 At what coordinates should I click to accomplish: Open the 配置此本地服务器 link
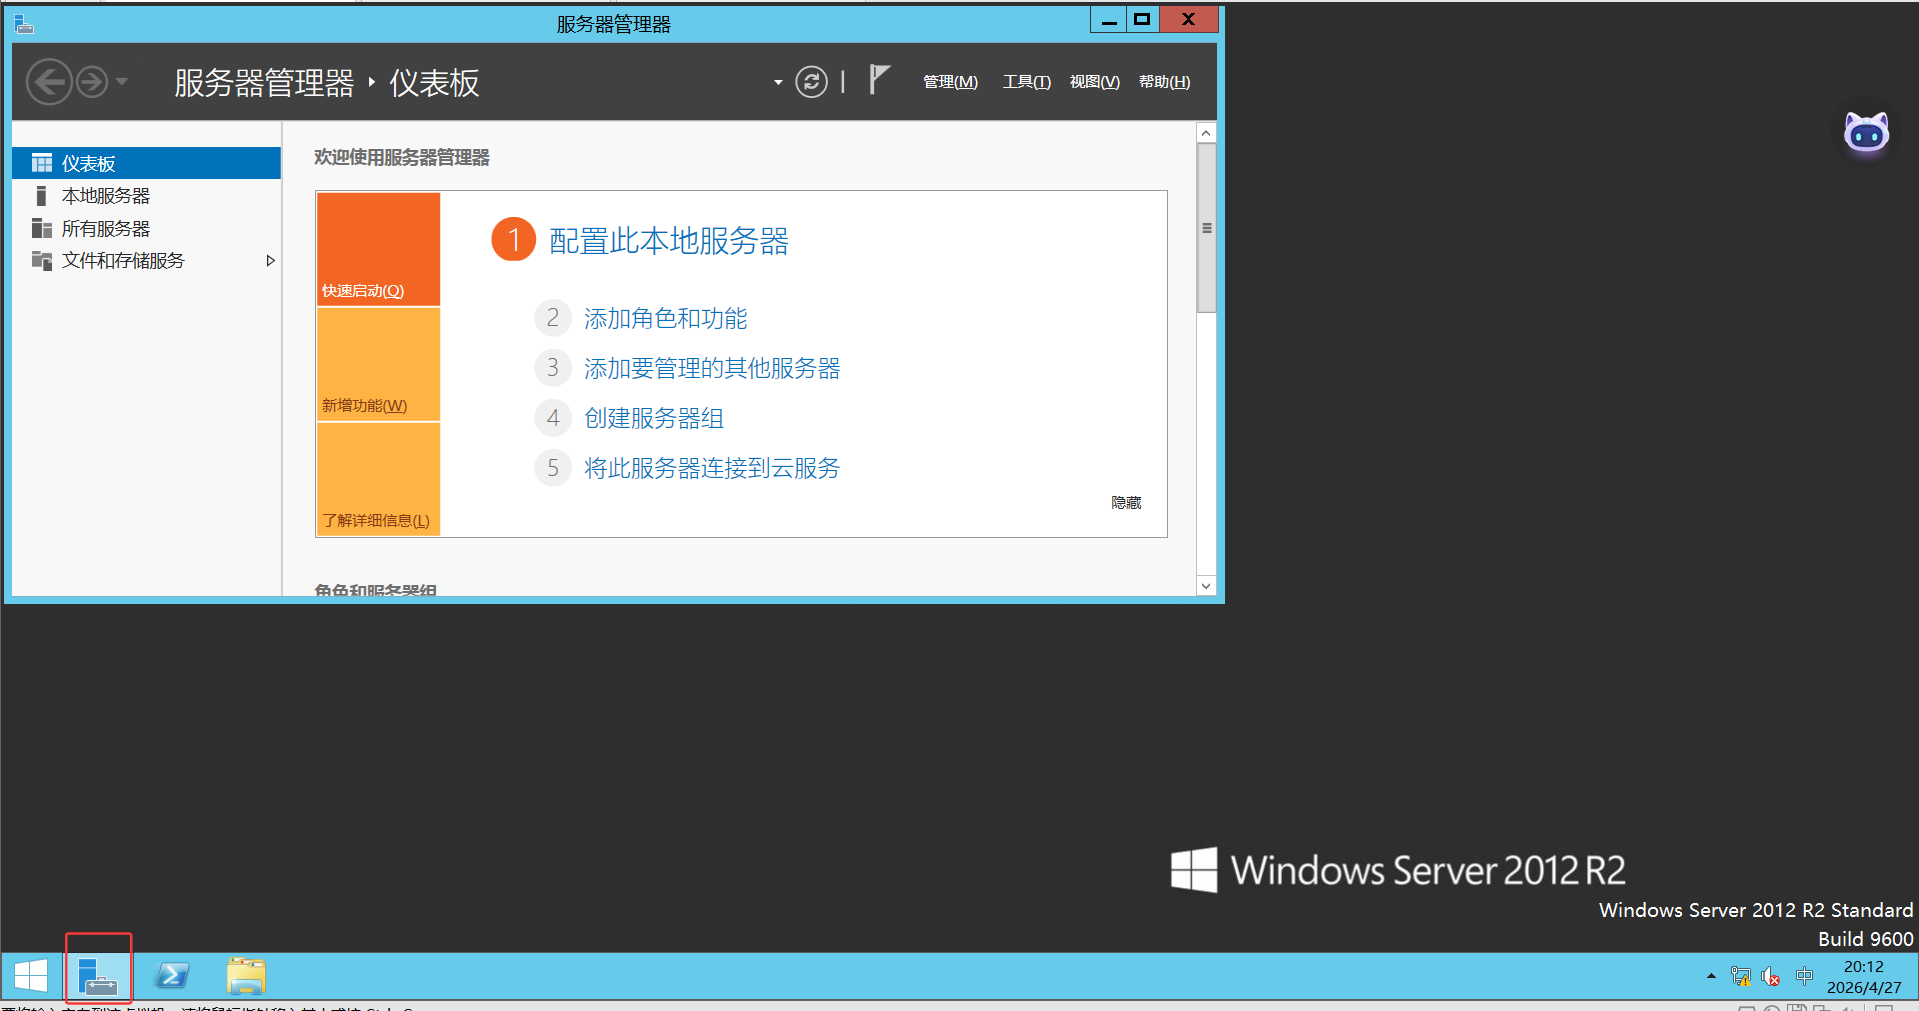669,241
